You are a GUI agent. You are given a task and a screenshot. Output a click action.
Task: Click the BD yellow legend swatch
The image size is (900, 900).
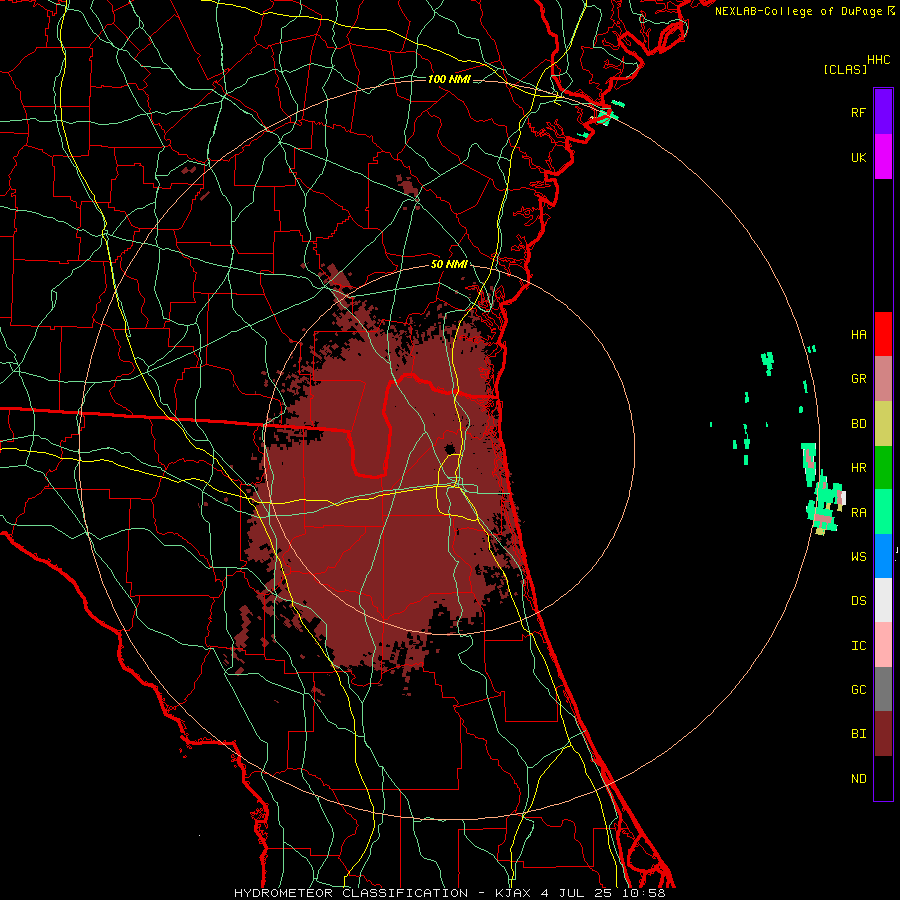[883, 424]
